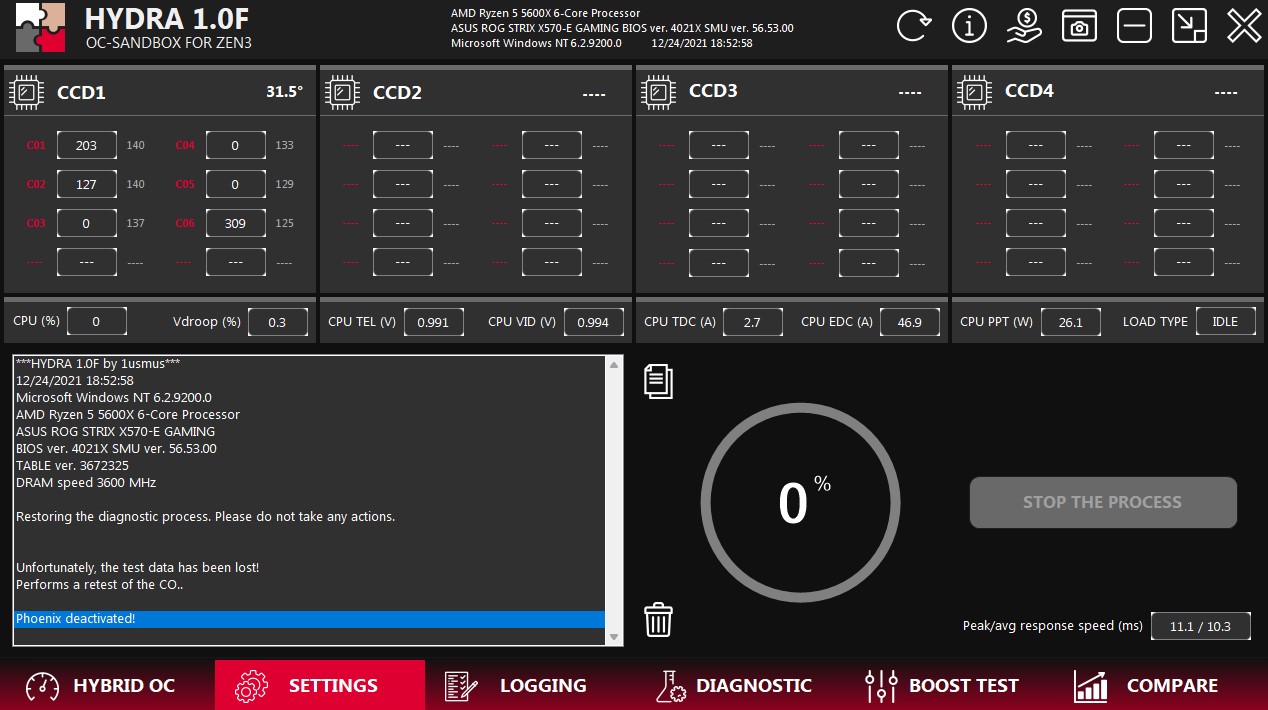Click the CCD3 panel title

(713, 91)
